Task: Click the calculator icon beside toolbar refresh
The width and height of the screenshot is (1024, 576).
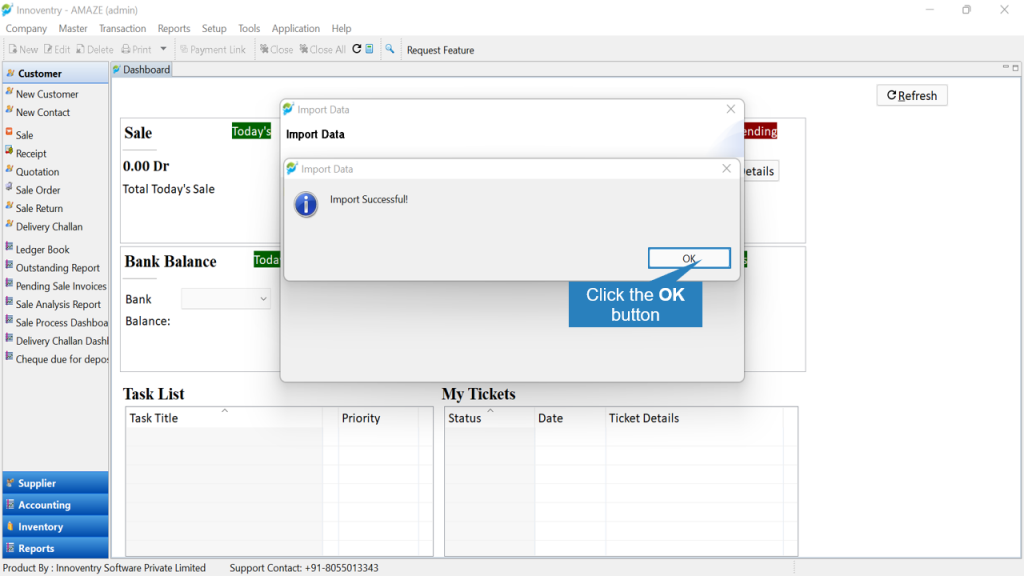Action: (x=370, y=49)
